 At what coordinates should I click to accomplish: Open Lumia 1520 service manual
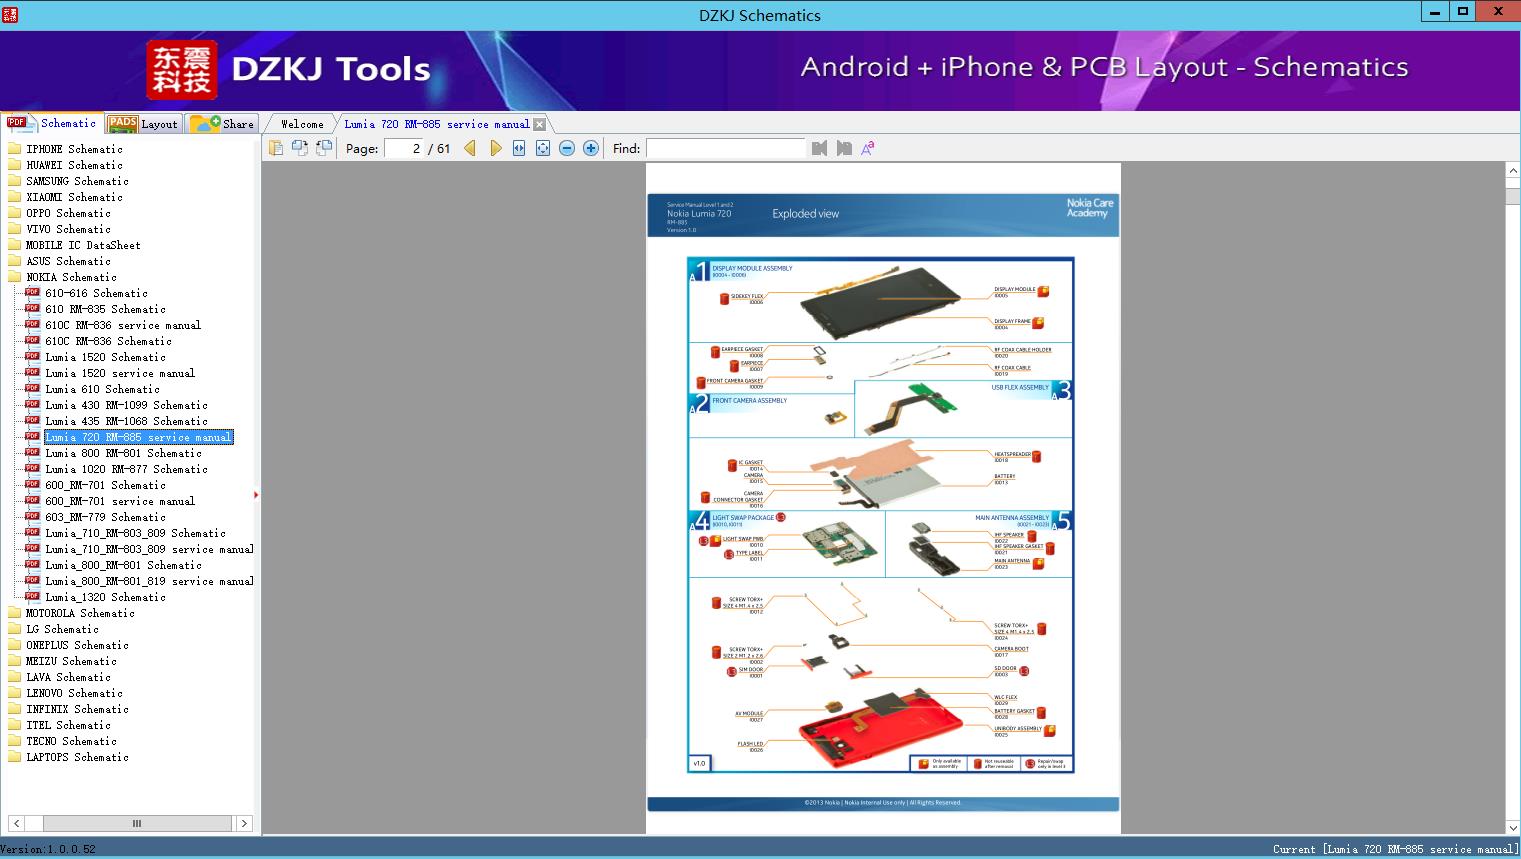120,373
